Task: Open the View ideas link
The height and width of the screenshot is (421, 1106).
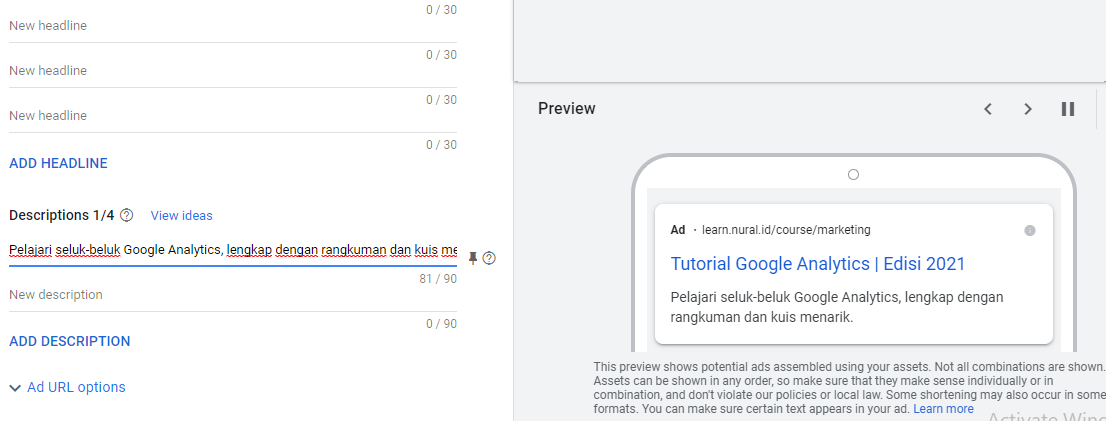Action: [181, 215]
